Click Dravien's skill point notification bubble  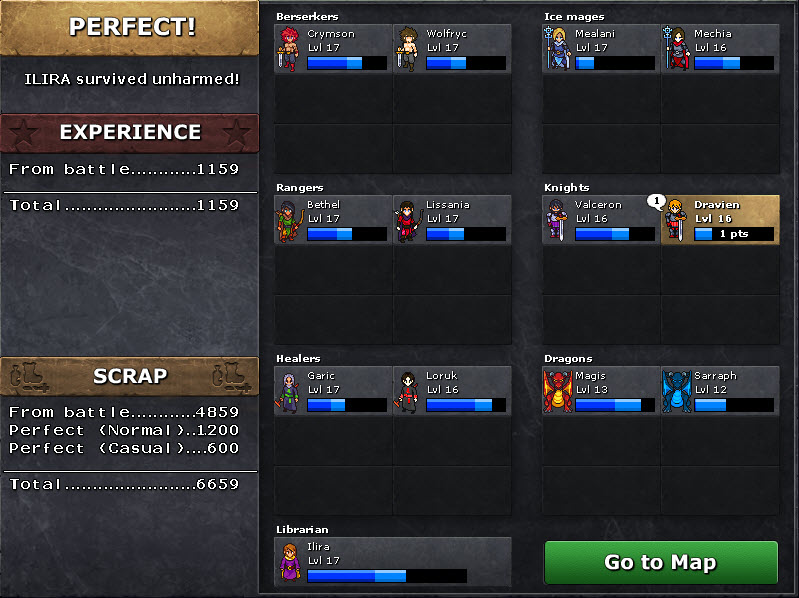point(656,202)
